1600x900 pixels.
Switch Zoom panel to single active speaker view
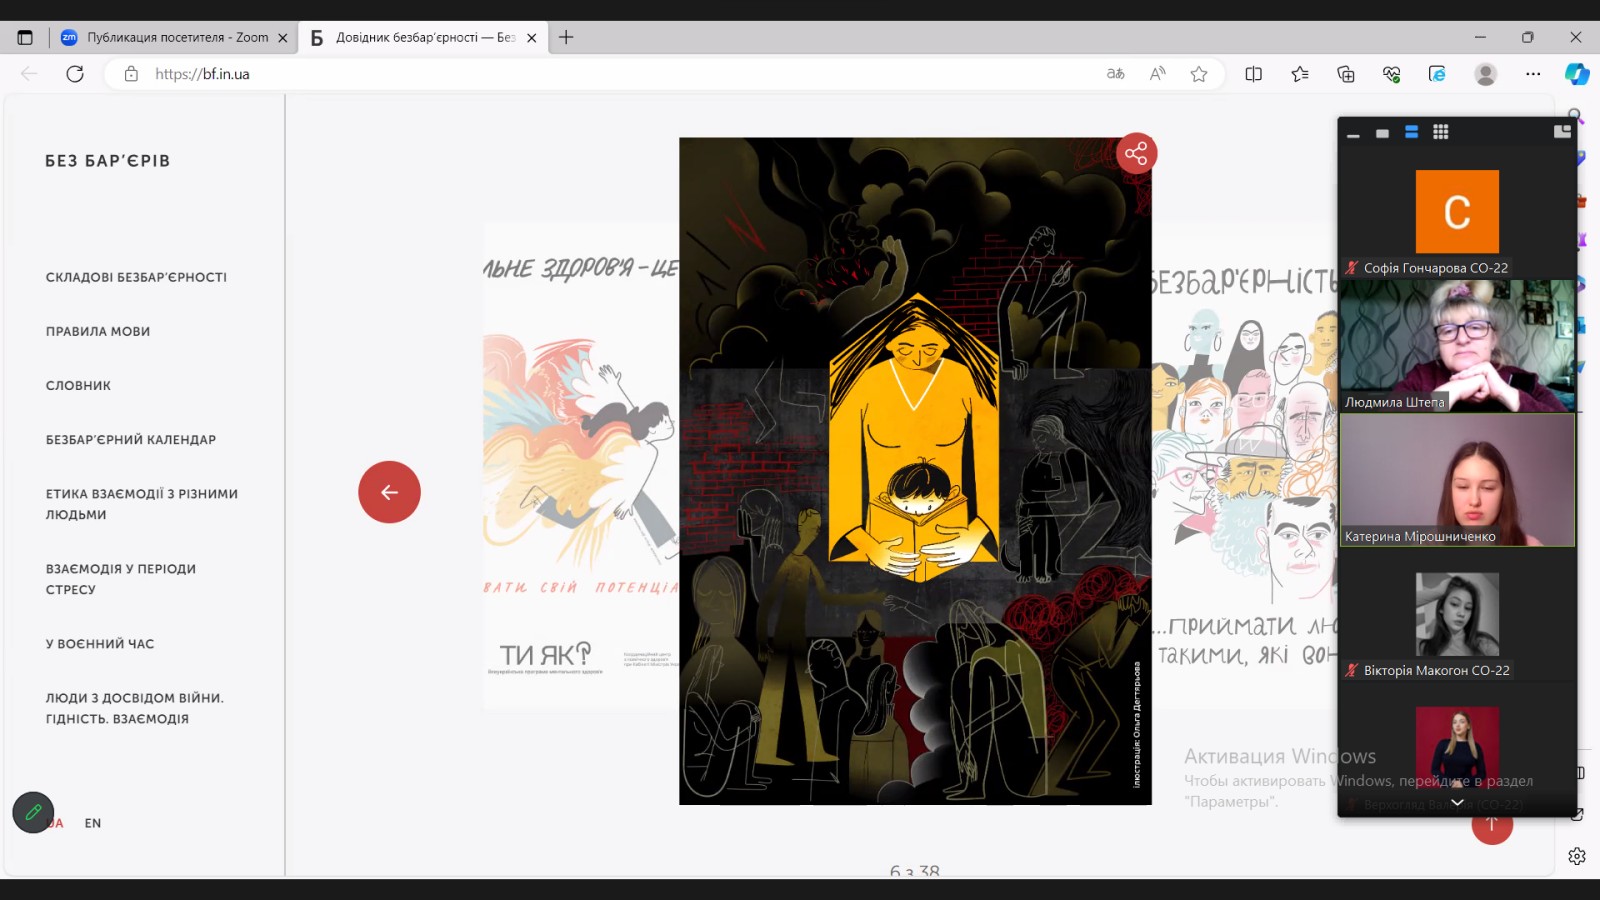(1382, 133)
